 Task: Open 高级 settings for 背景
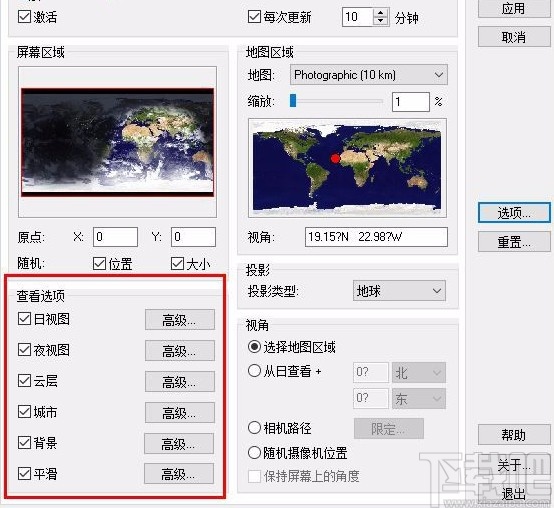click(179, 444)
